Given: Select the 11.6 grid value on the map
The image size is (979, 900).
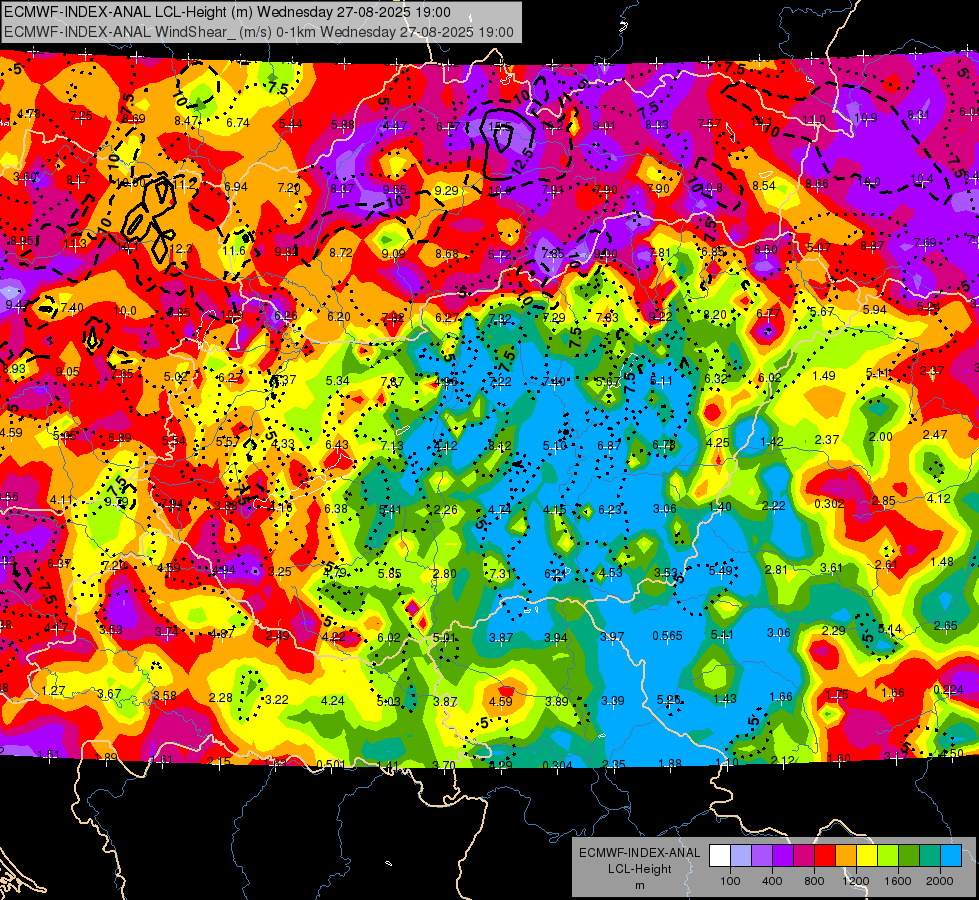Looking at the screenshot, I should pyautogui.click(x=234, y=250).
